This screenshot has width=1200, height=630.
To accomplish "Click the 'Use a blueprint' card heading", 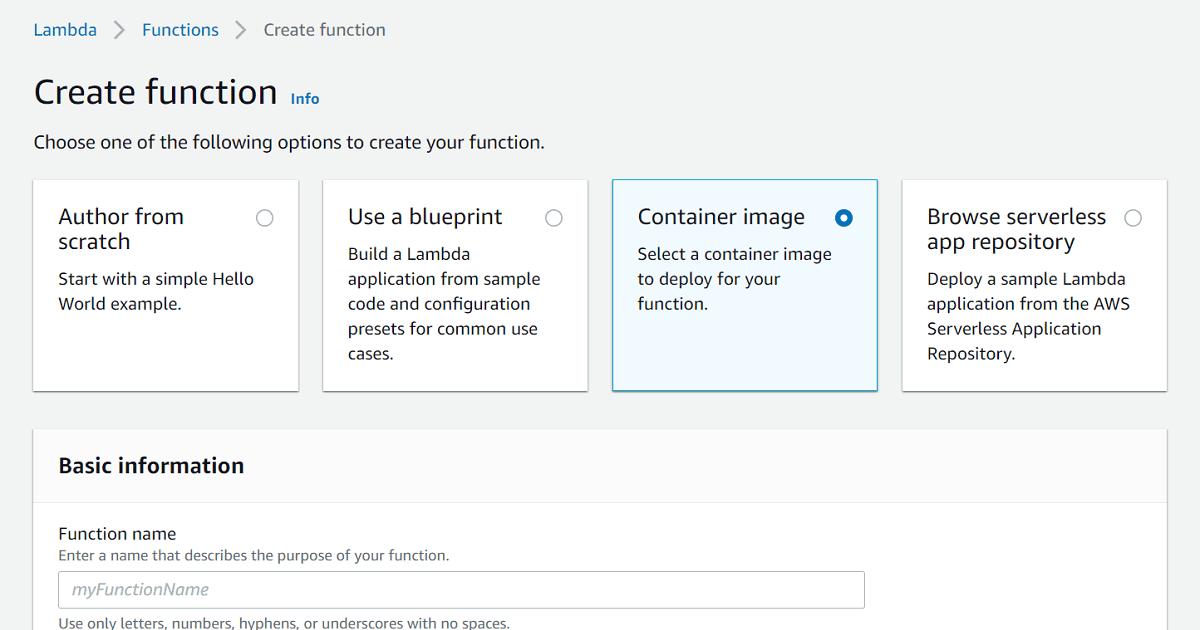I will click(425, 217).
